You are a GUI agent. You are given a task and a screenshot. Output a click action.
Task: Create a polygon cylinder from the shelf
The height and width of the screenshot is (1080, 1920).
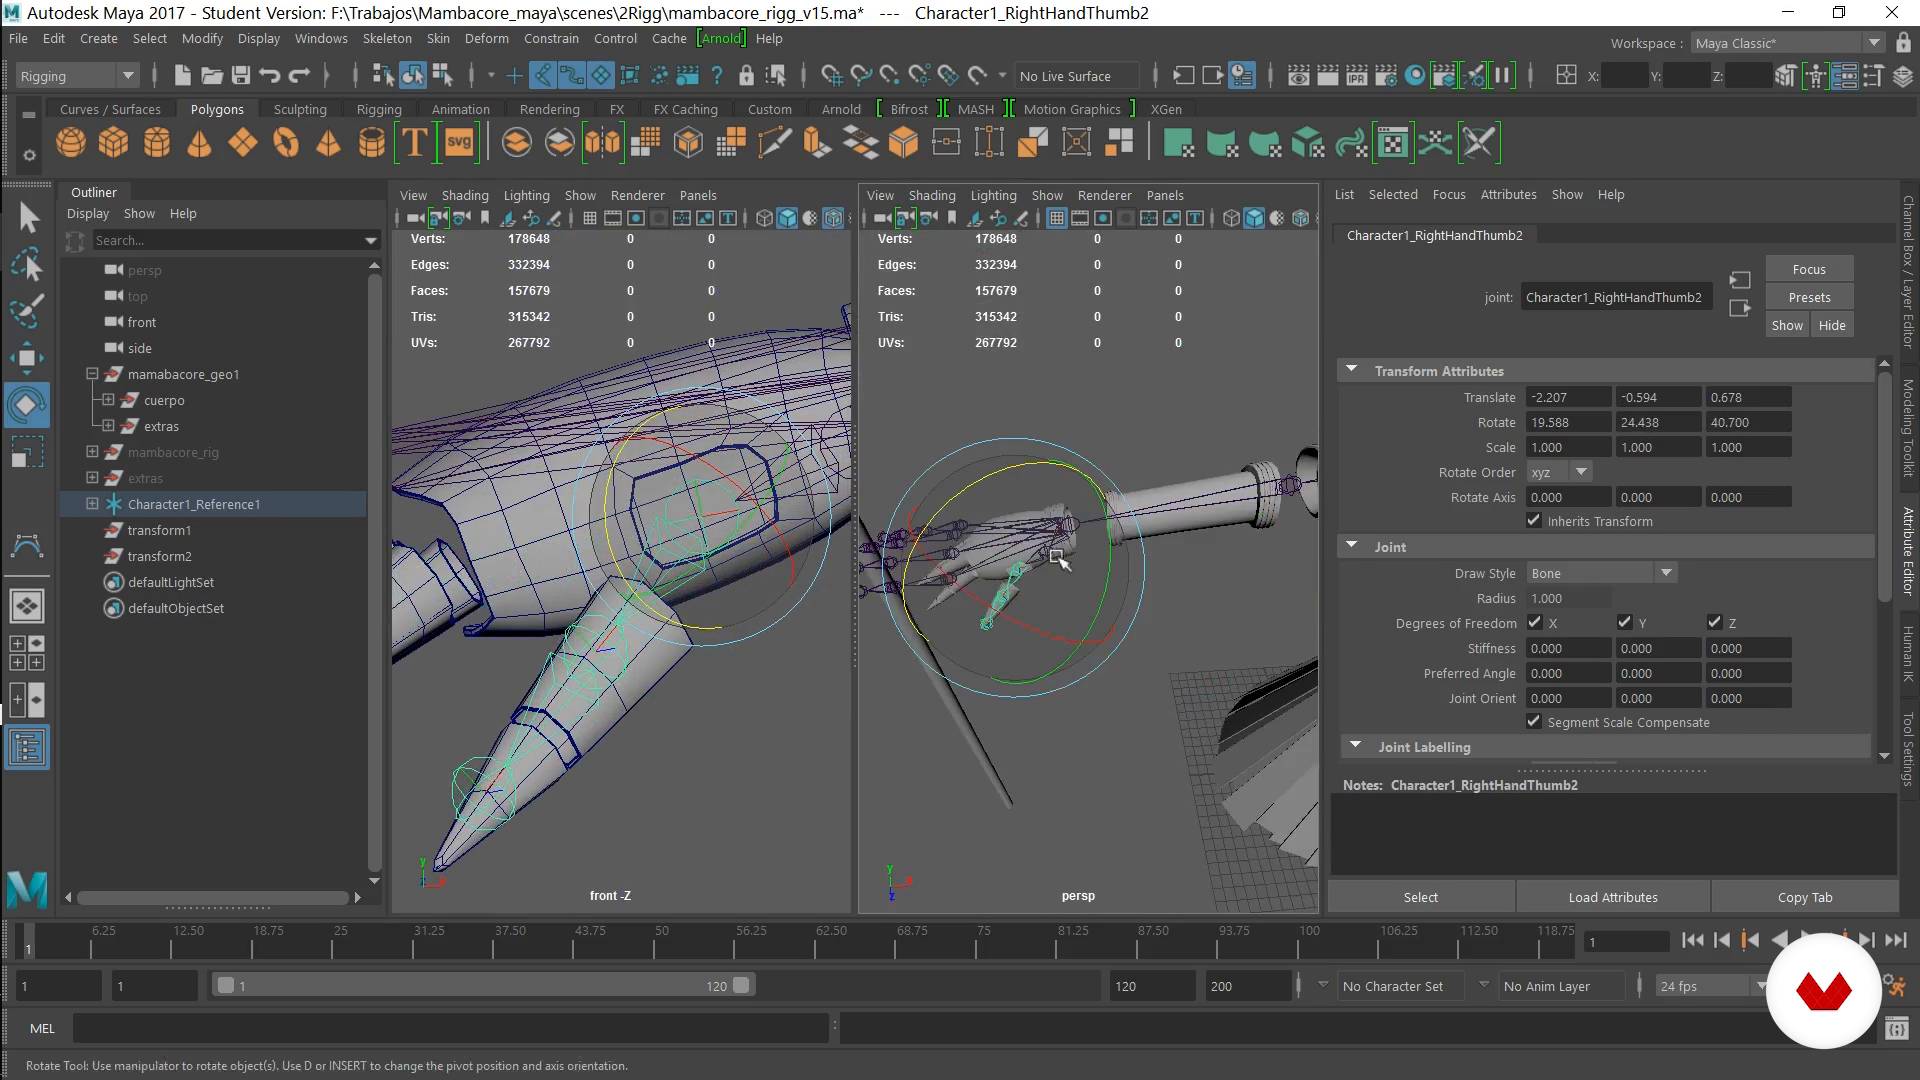coord(156,143)
